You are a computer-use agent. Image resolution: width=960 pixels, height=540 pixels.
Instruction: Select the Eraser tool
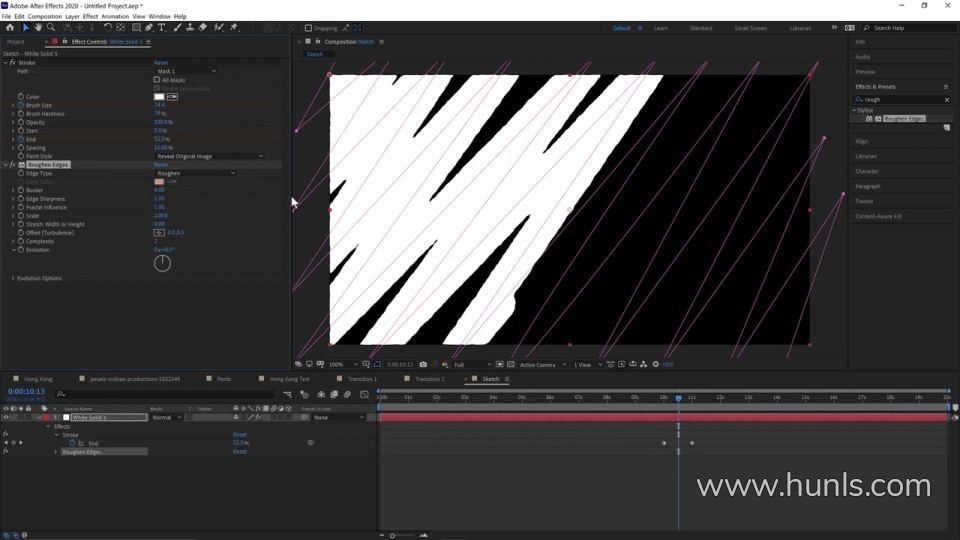203,28
